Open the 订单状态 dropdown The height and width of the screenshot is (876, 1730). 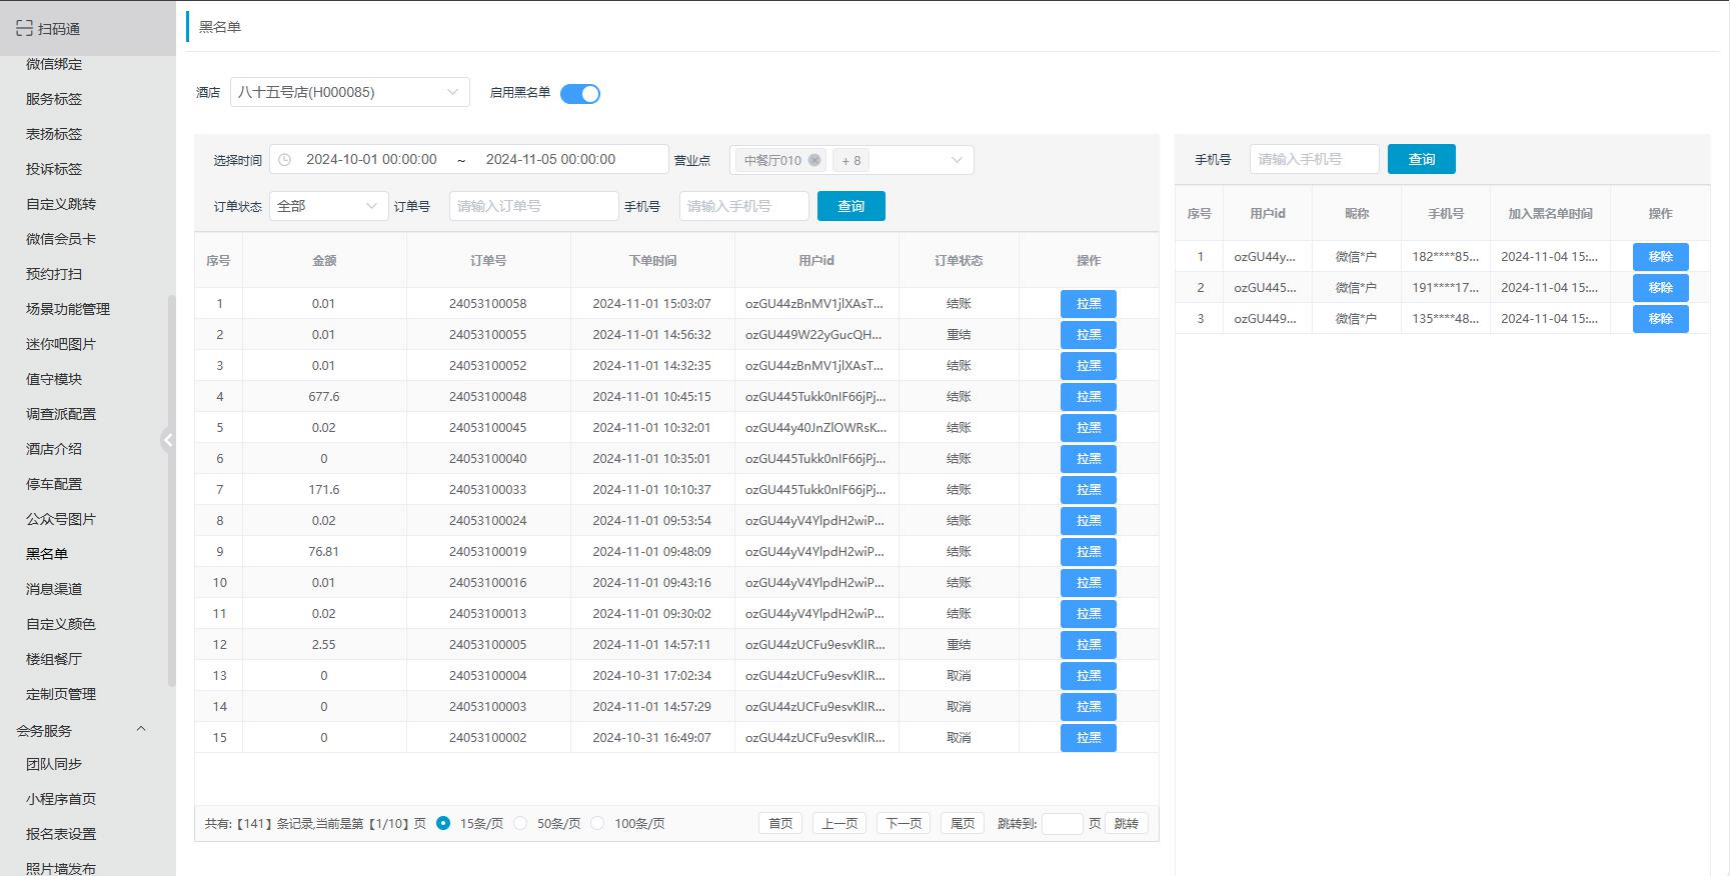click(328, 206)
